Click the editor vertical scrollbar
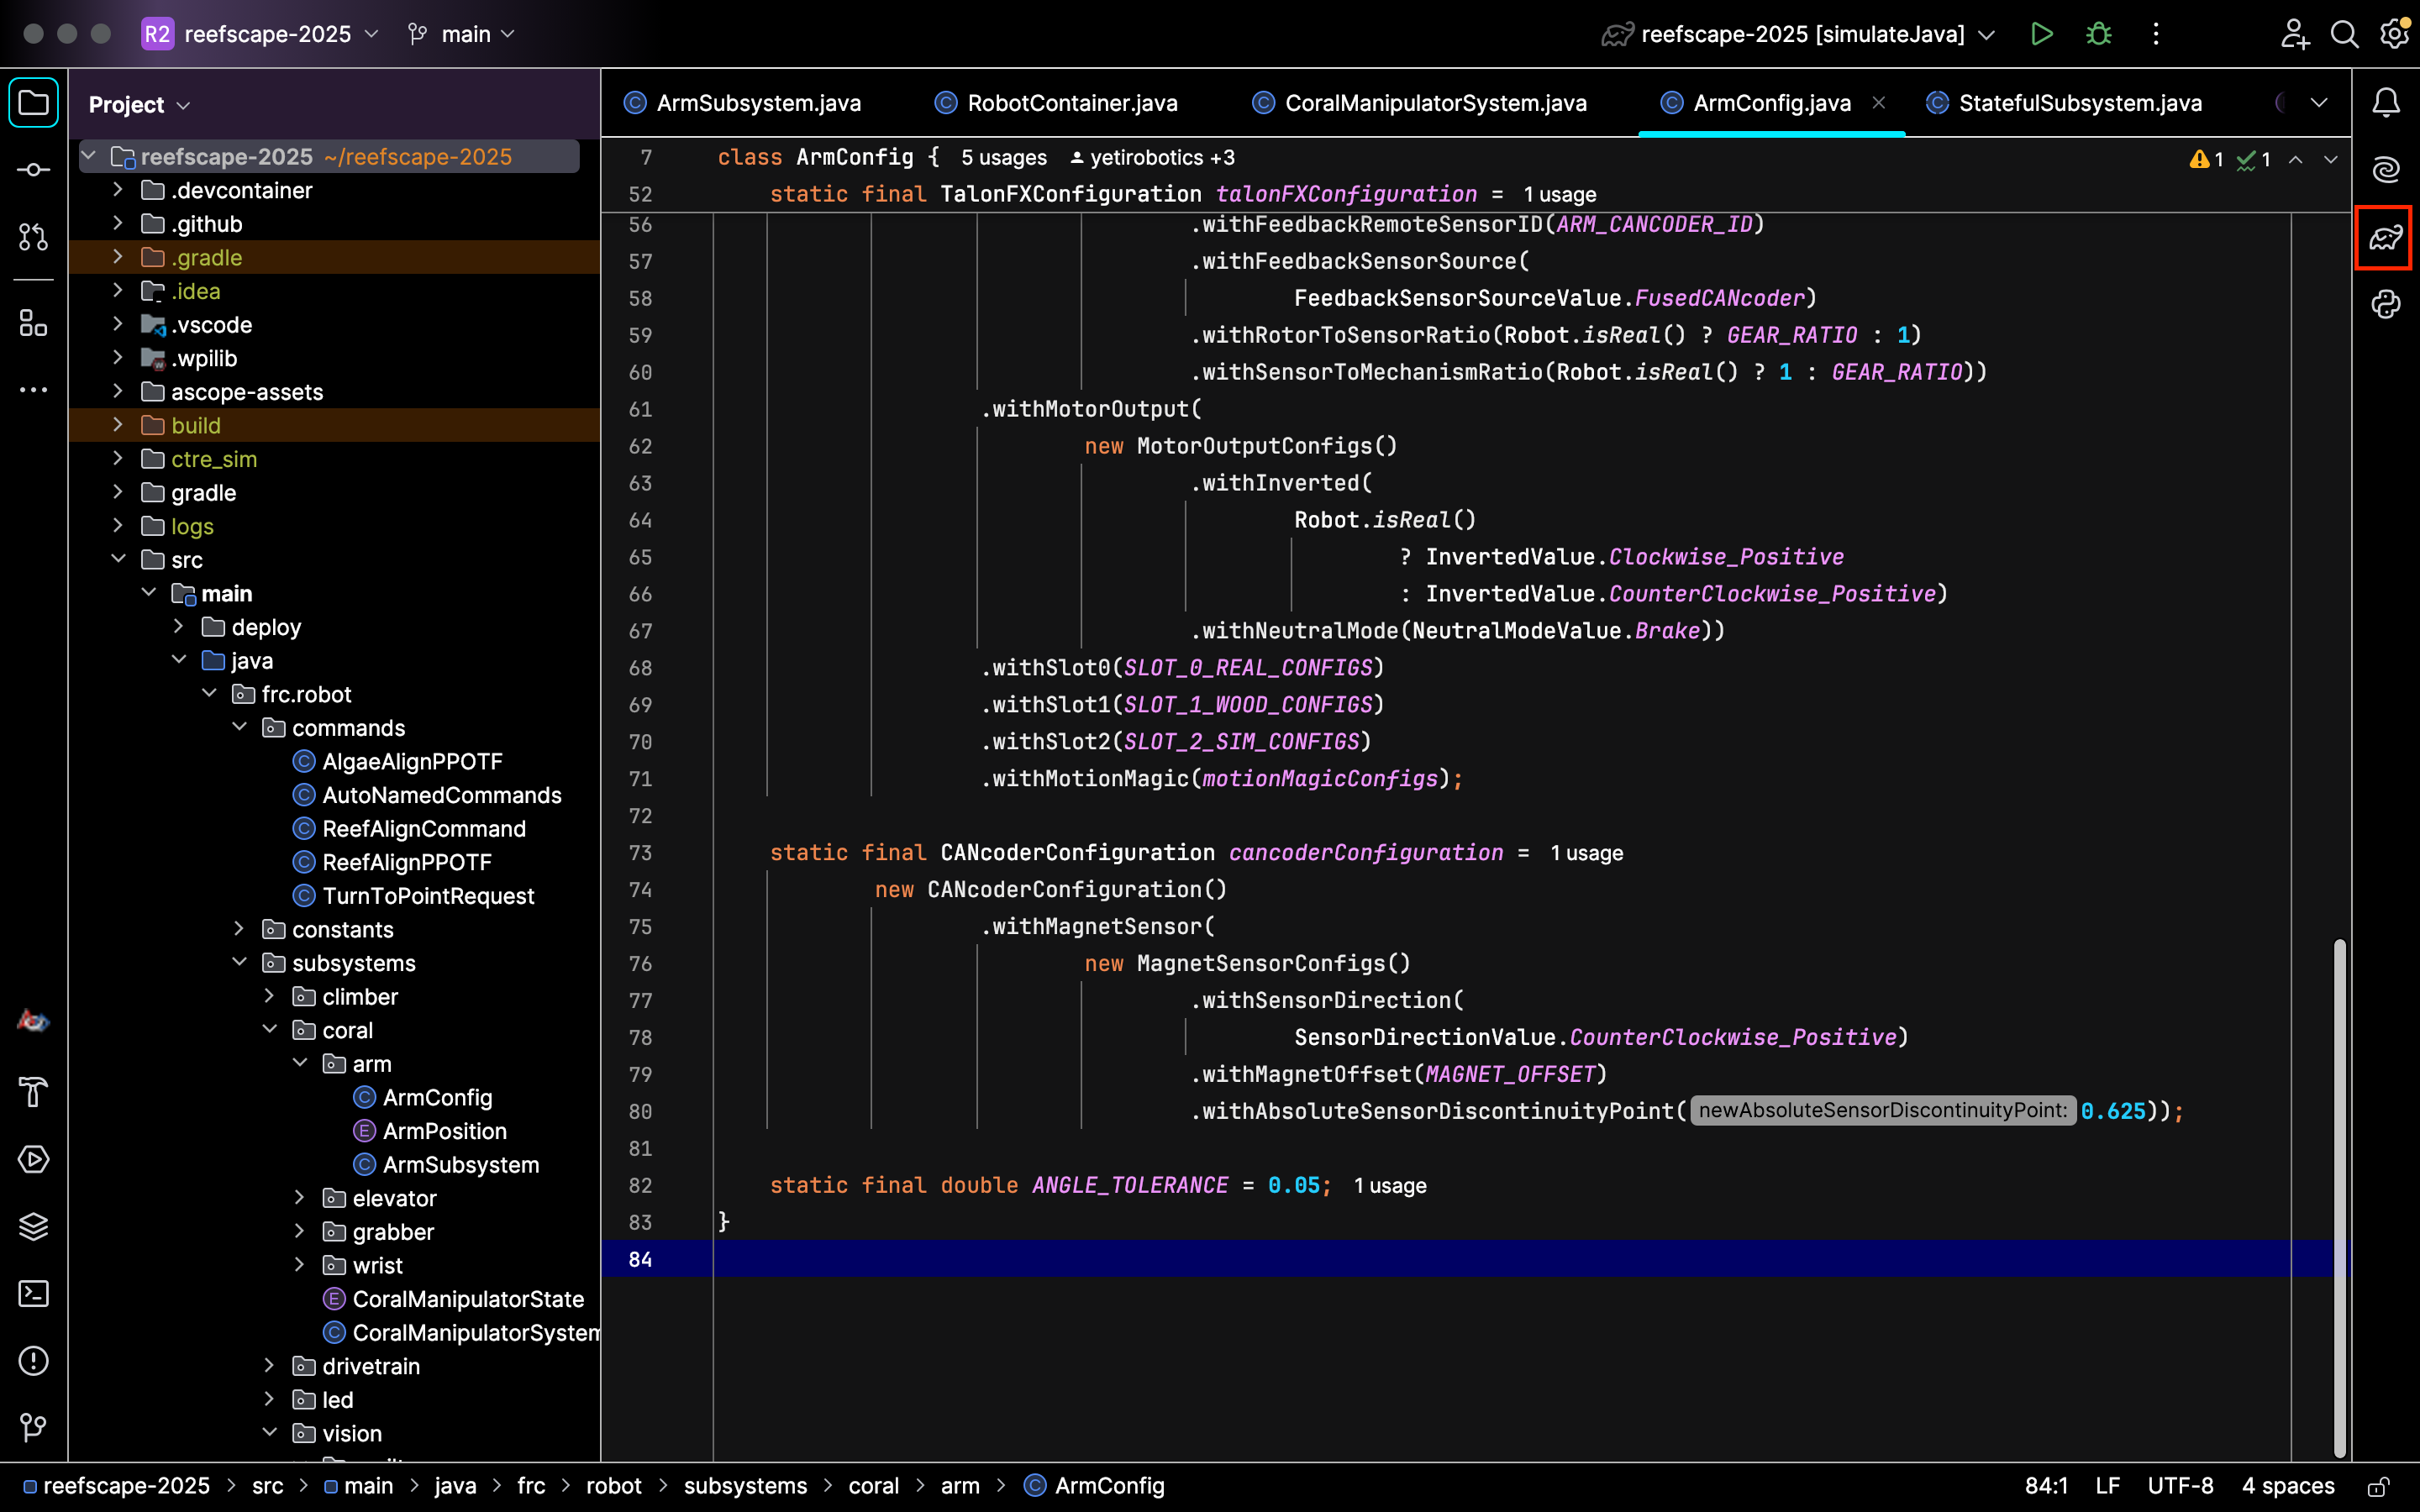 click(x=2340, y=1198)
